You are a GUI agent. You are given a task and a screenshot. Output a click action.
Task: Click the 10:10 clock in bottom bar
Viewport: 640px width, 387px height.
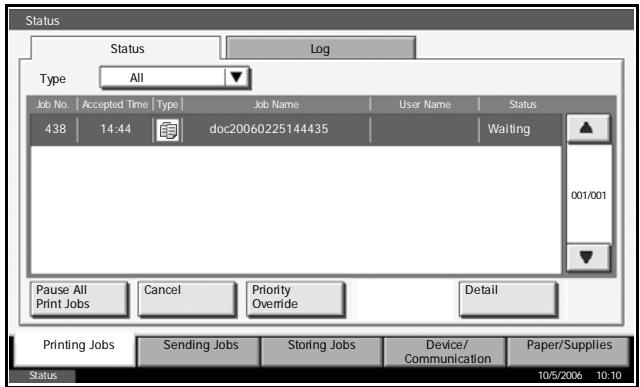tap(609, 376)
